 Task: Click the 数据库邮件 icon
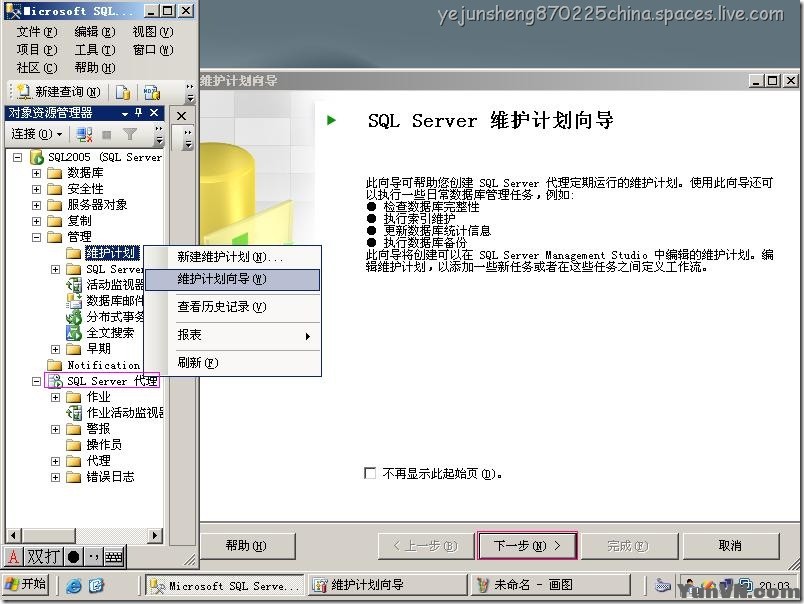(74, 300)
